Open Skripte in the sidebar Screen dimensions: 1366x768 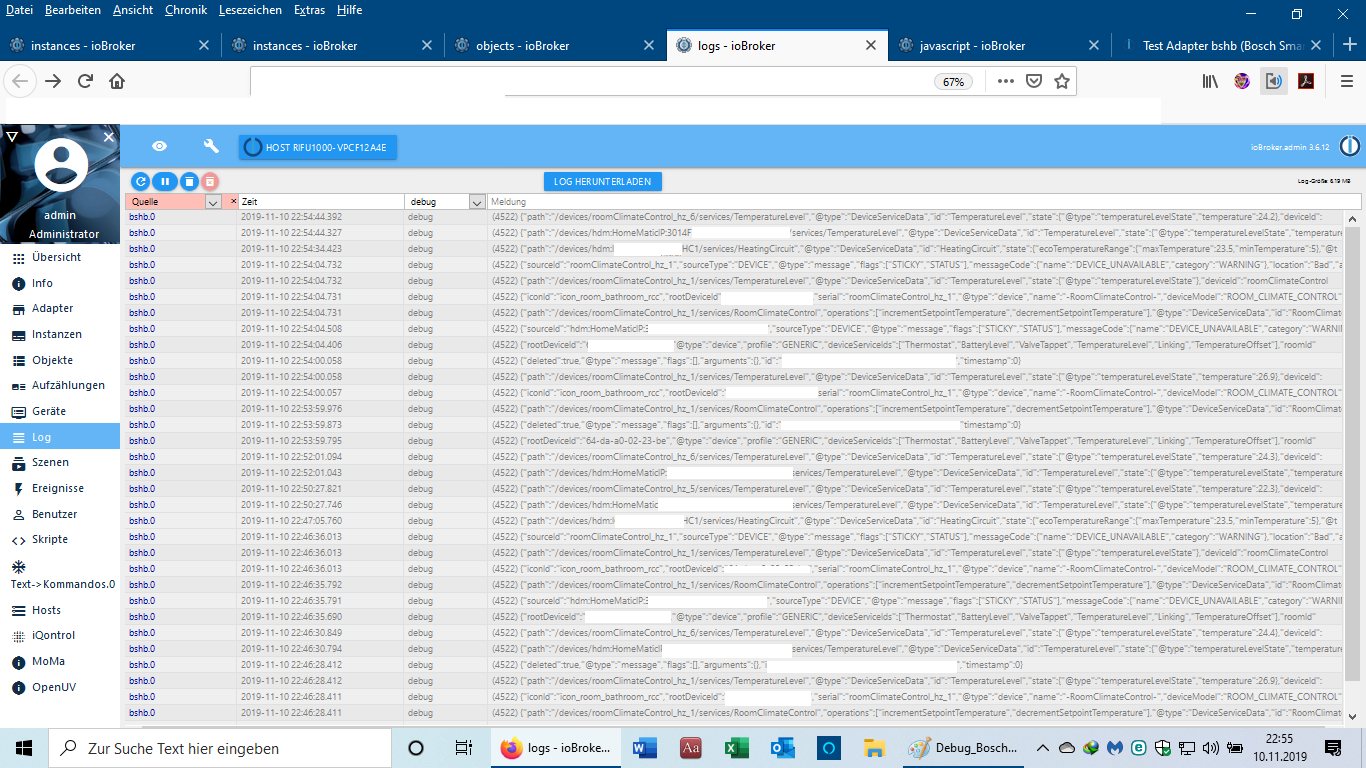[60, 539]
